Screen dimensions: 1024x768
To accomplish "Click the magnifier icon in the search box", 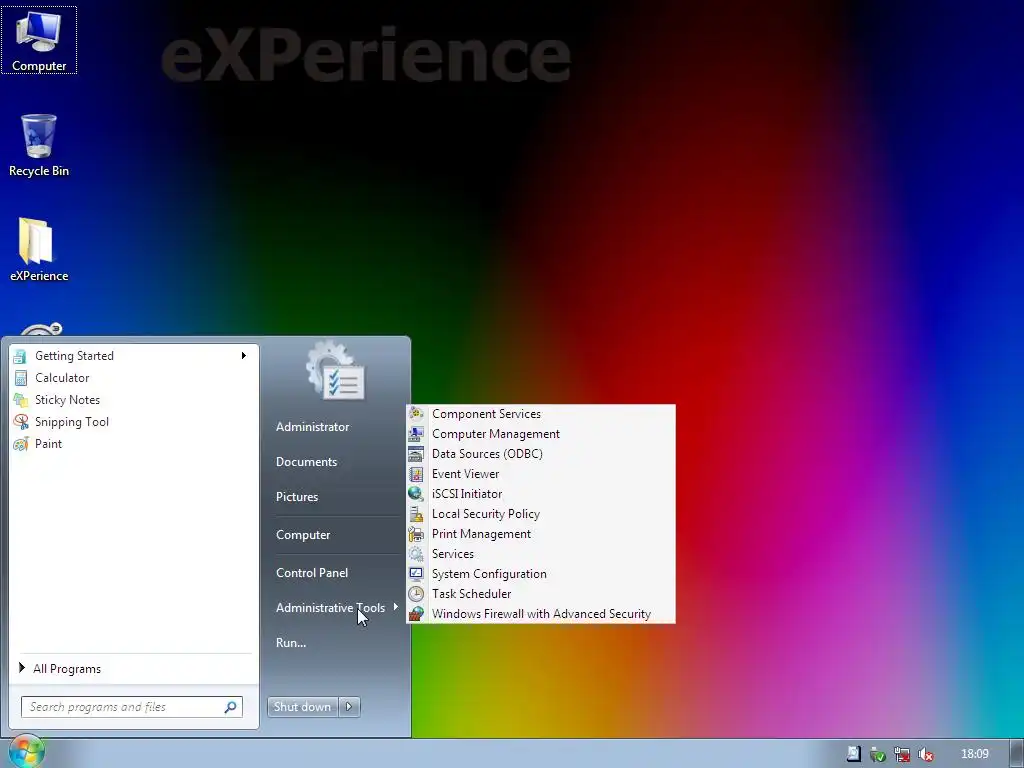I will 231,707.
